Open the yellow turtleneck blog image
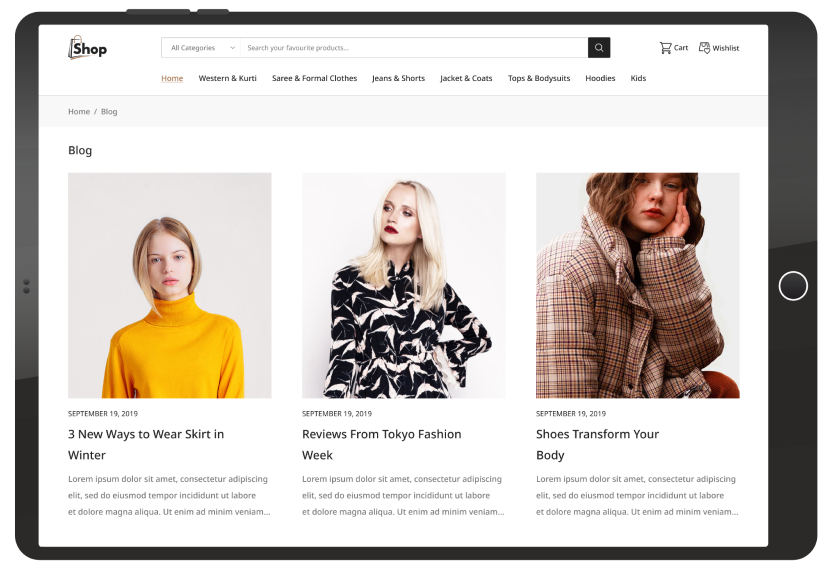This screenshot has width=826, height=569. coord(170,285)
